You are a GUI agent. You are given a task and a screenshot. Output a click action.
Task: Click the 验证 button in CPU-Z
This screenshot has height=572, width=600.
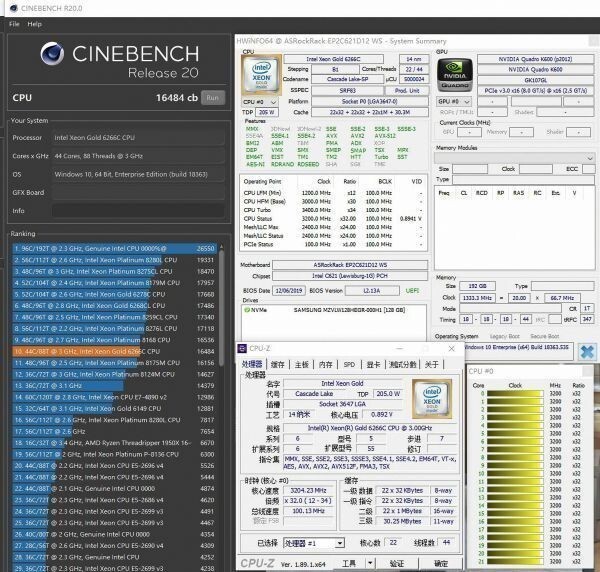point(397,563)
